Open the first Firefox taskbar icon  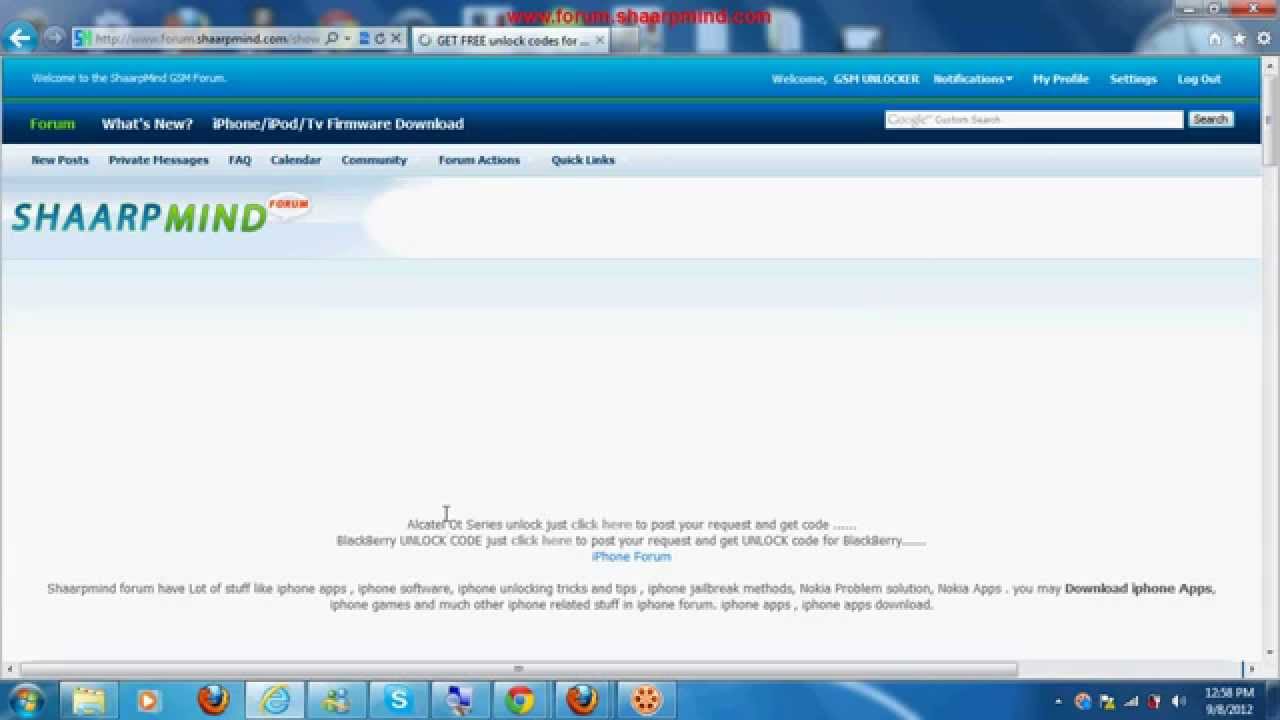(212, 700)
